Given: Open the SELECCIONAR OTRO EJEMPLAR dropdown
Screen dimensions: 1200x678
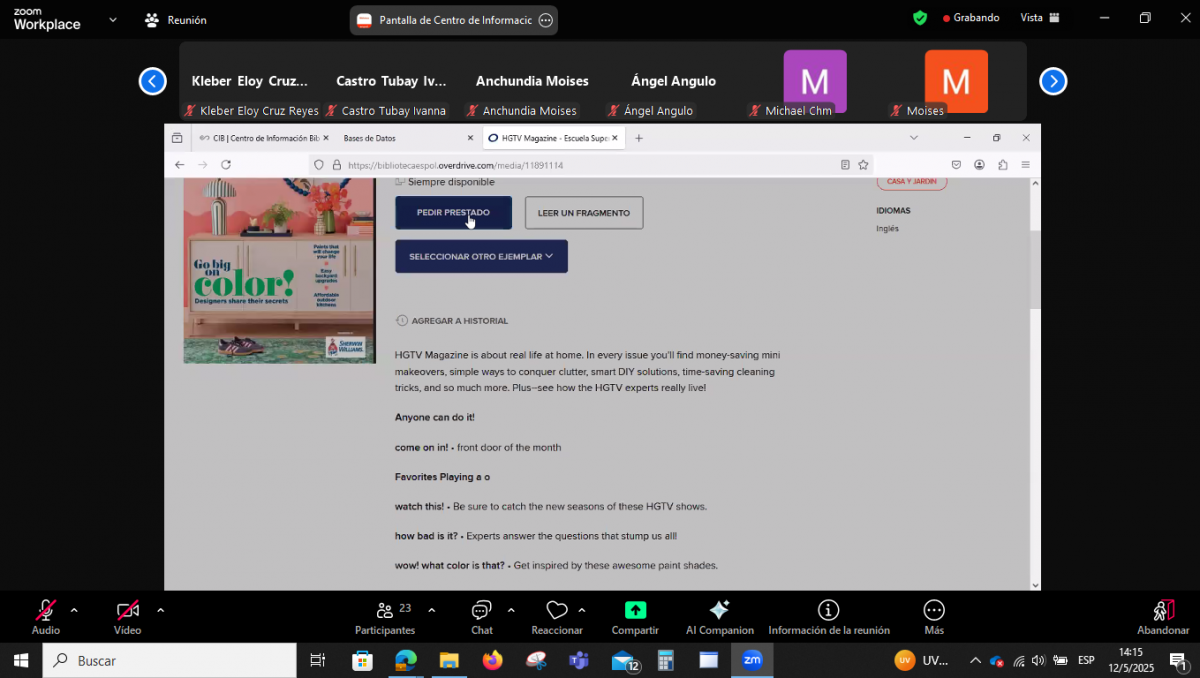Looking at the screenshot, I should point(481,256).
